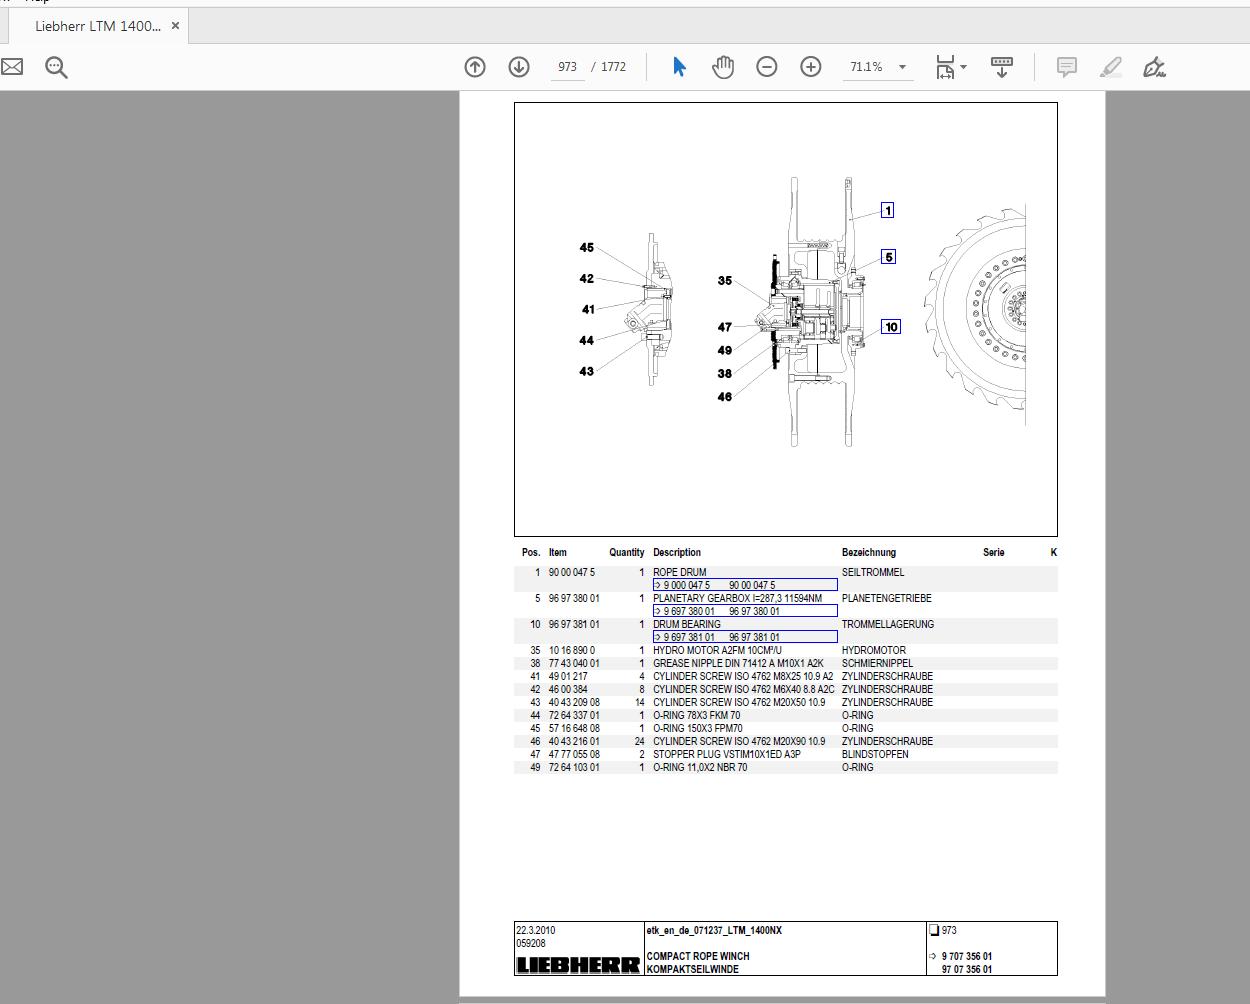Click callout label 5 in diagram
Viewport: 1250px width, 1004px height.
[888, 257]
